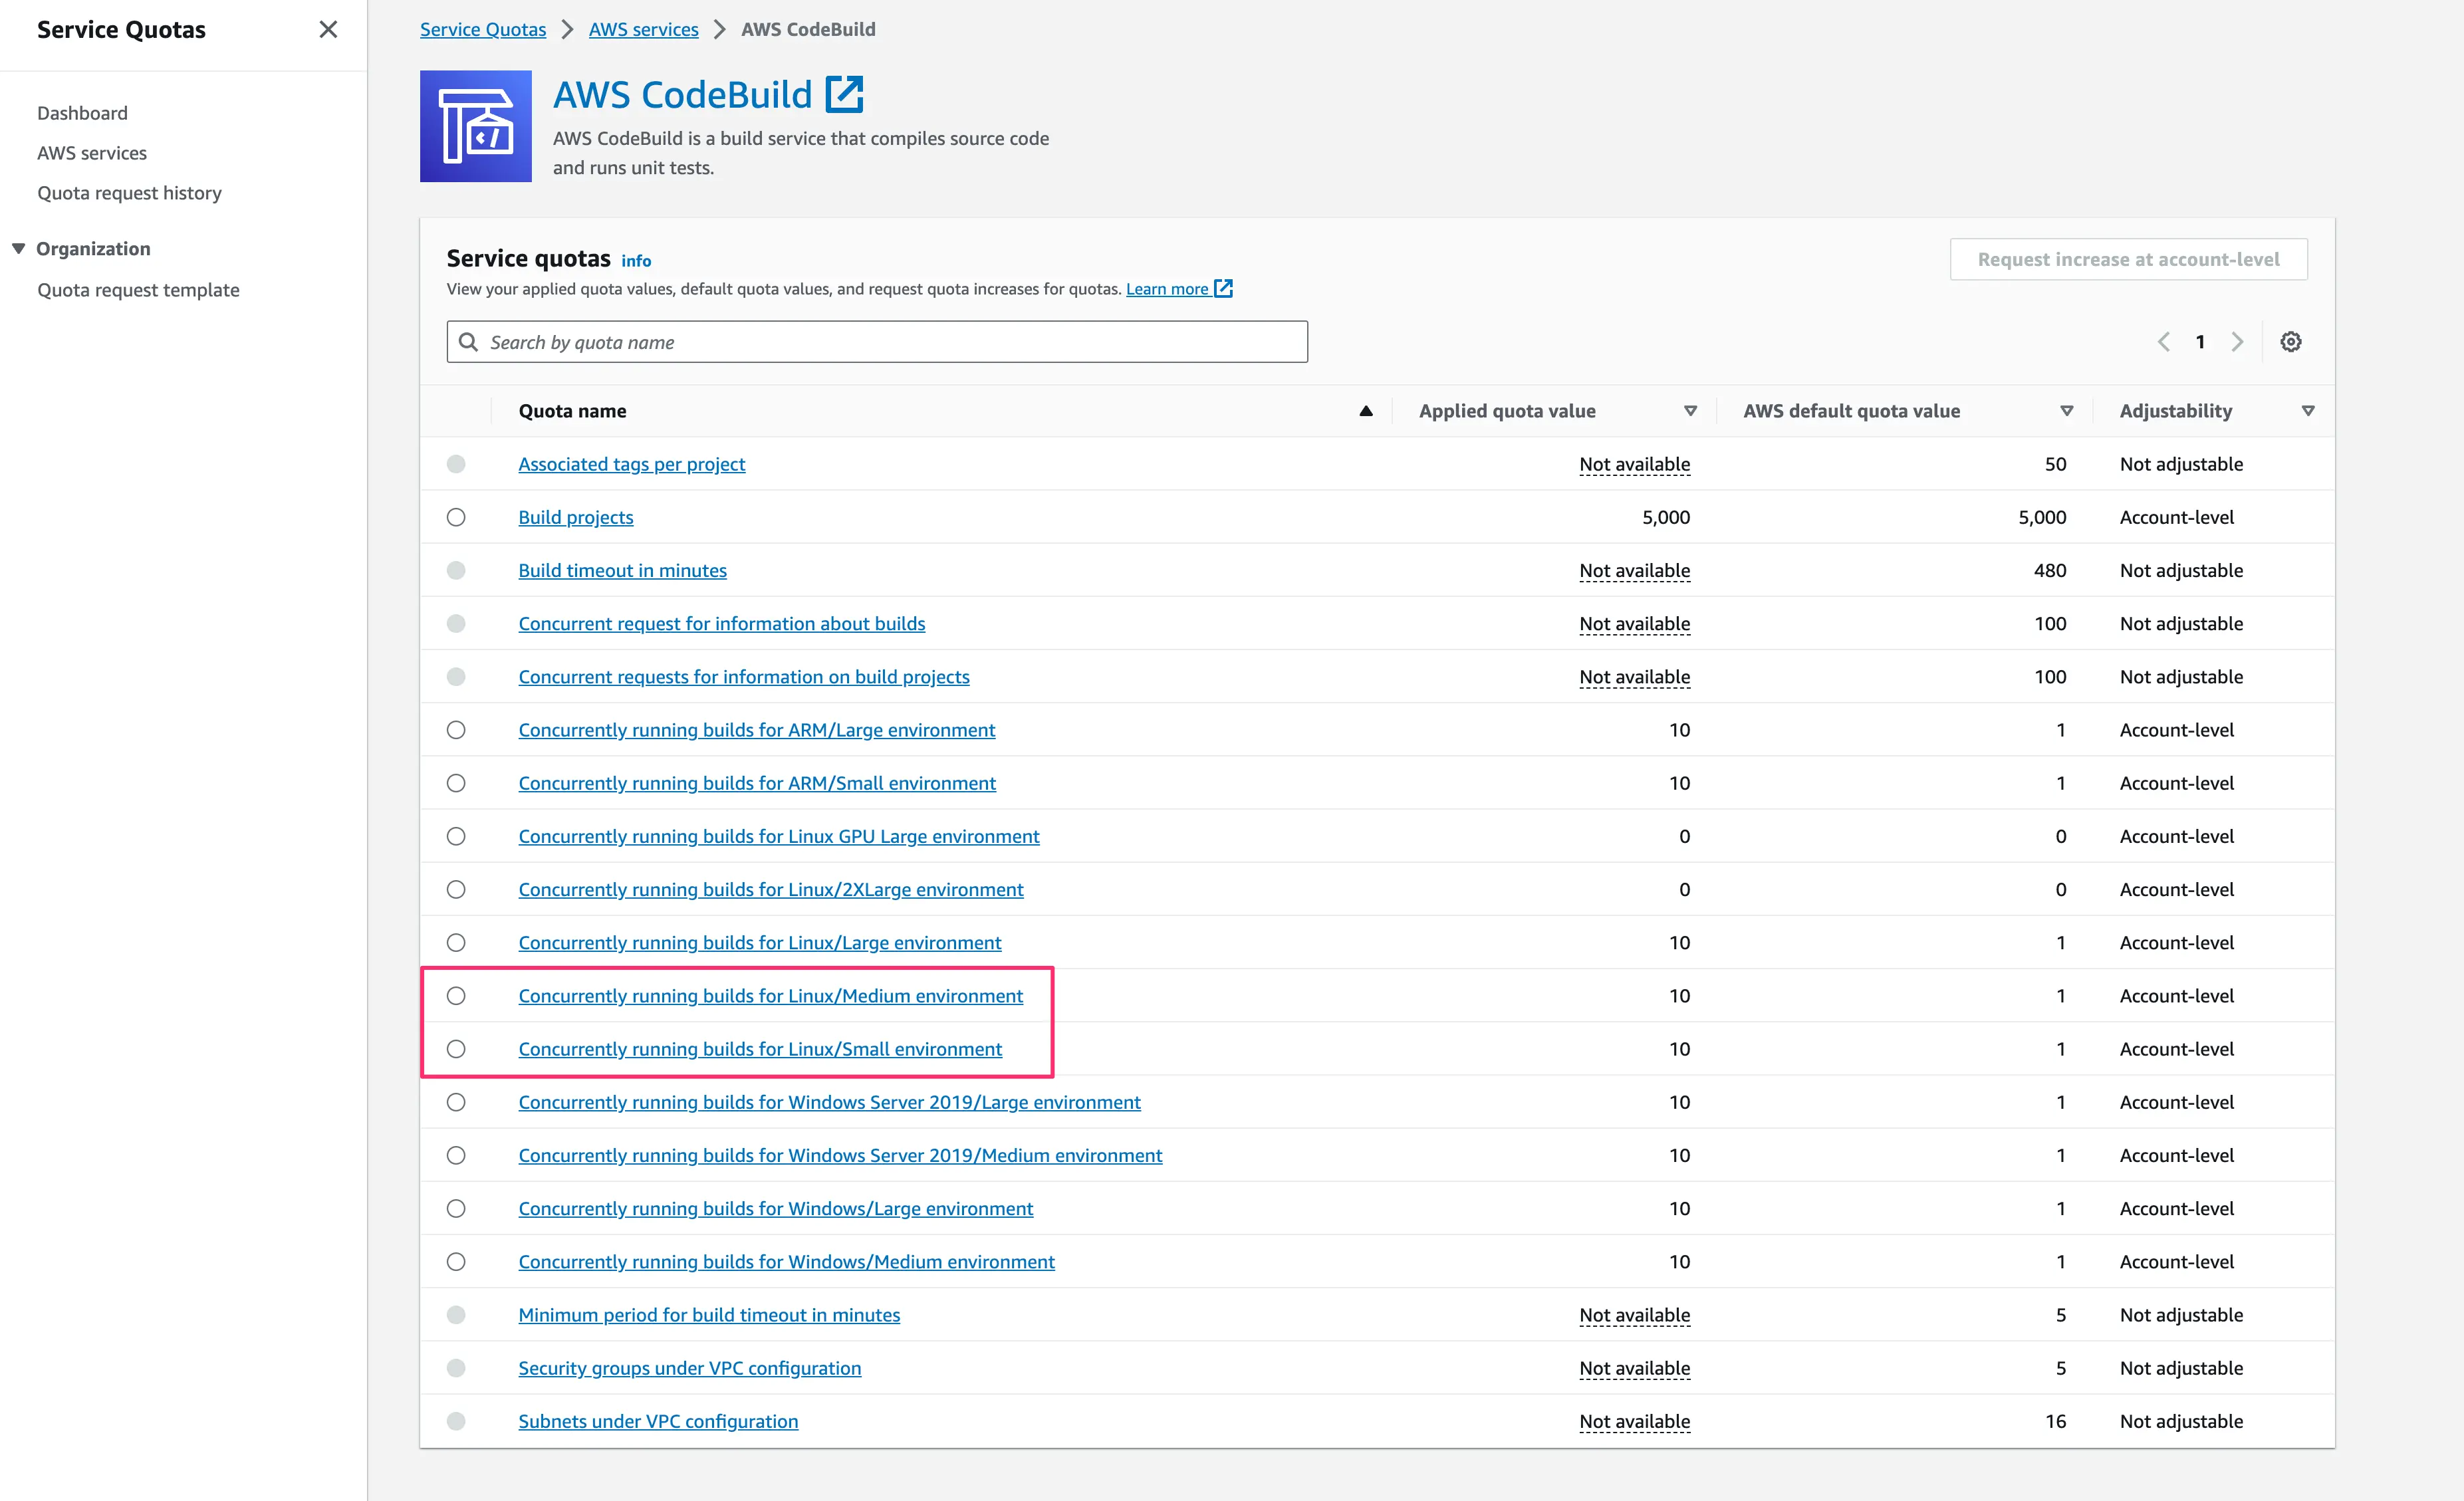
Task: Expand the Applied quota value filter
Action: 1688,410
